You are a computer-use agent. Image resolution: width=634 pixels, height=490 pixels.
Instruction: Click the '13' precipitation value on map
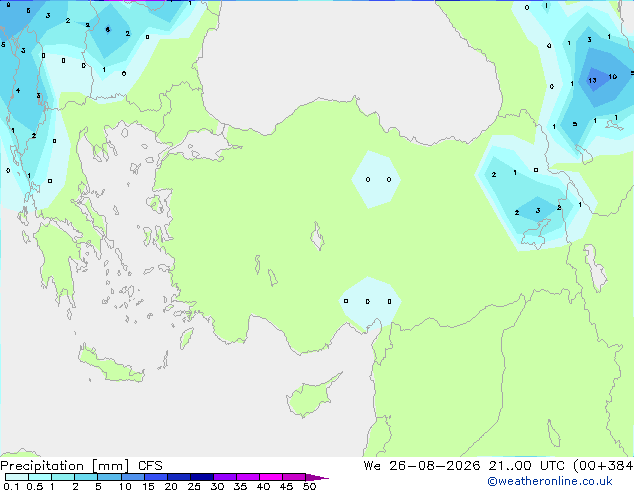click(x=592, y=80)
